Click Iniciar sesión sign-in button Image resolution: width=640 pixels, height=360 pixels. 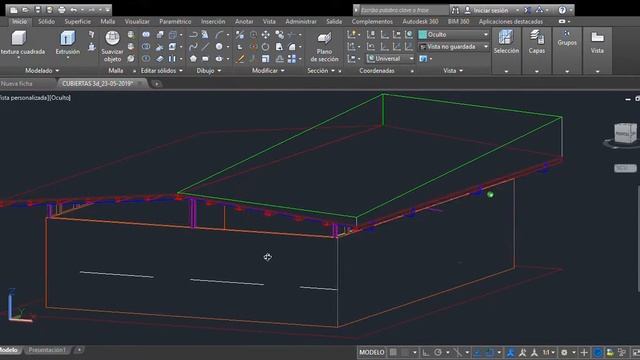pos(491,10)
